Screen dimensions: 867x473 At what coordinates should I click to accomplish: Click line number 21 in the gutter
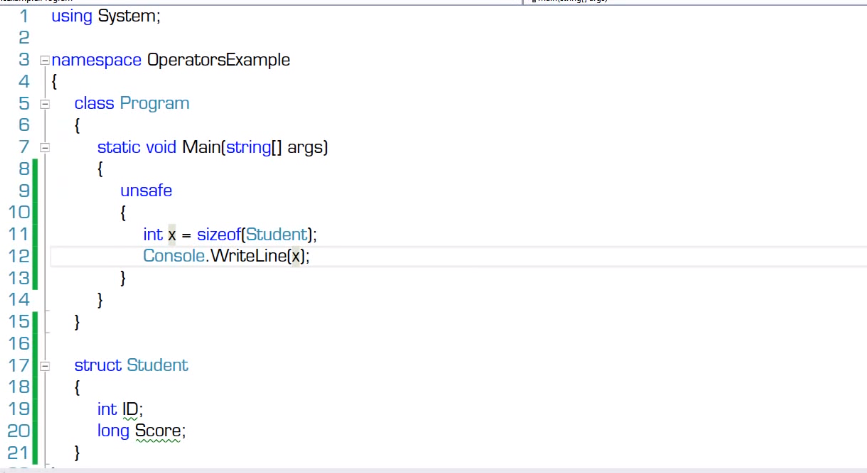[18, 453]
